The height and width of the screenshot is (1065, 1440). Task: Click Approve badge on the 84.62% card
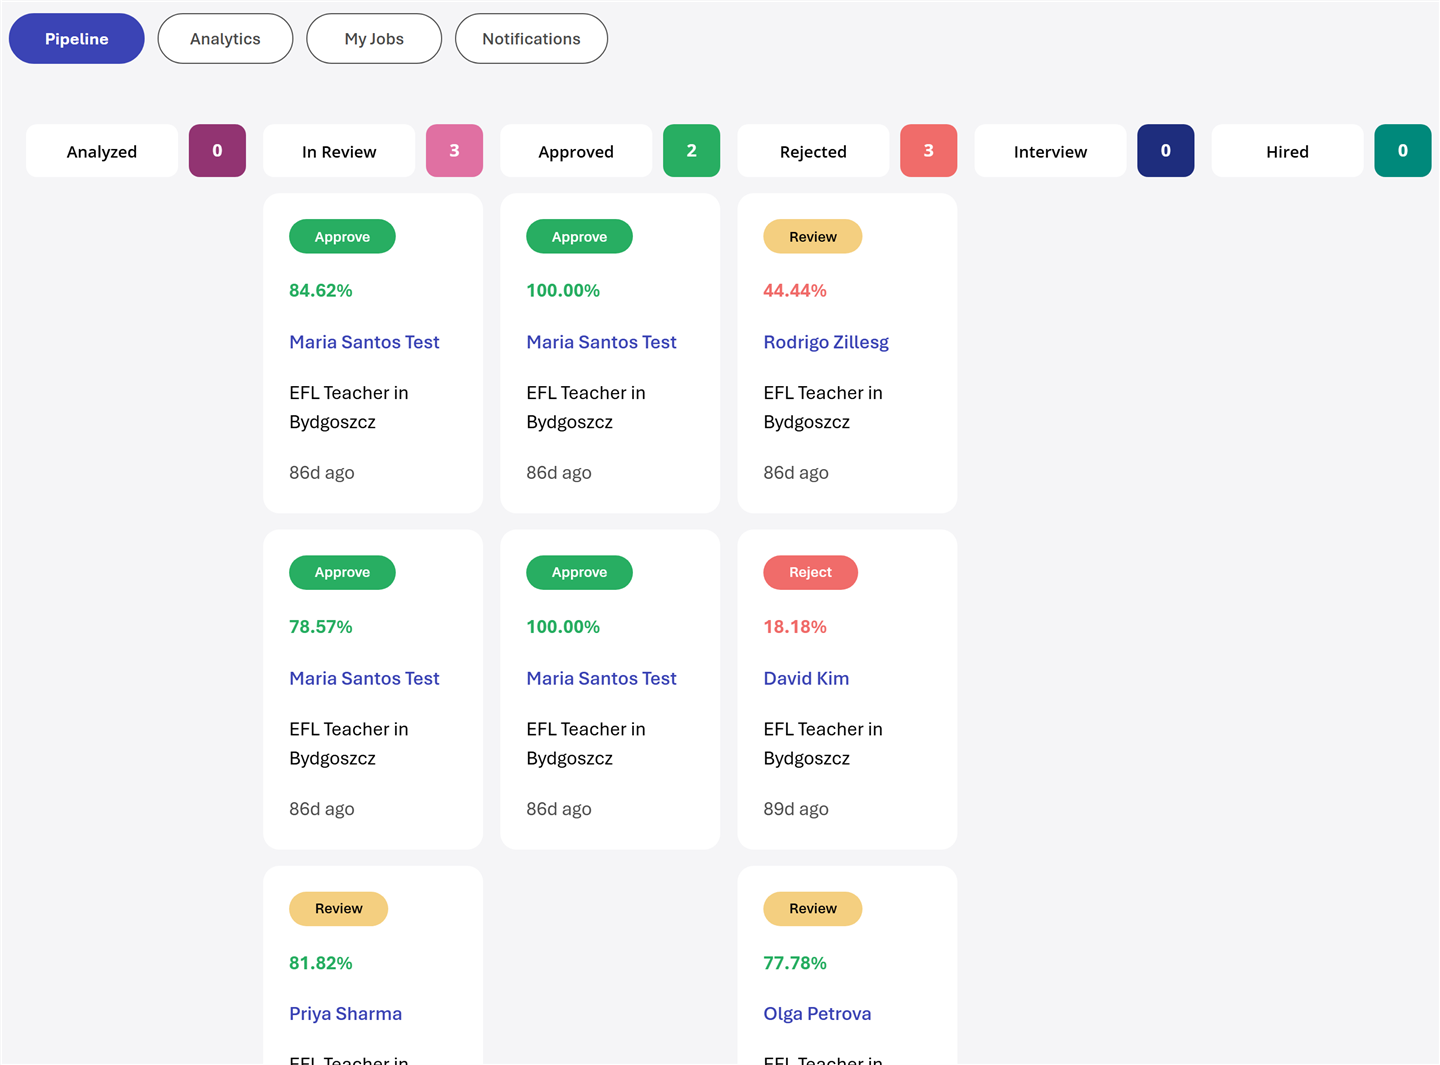click(342, 237)
